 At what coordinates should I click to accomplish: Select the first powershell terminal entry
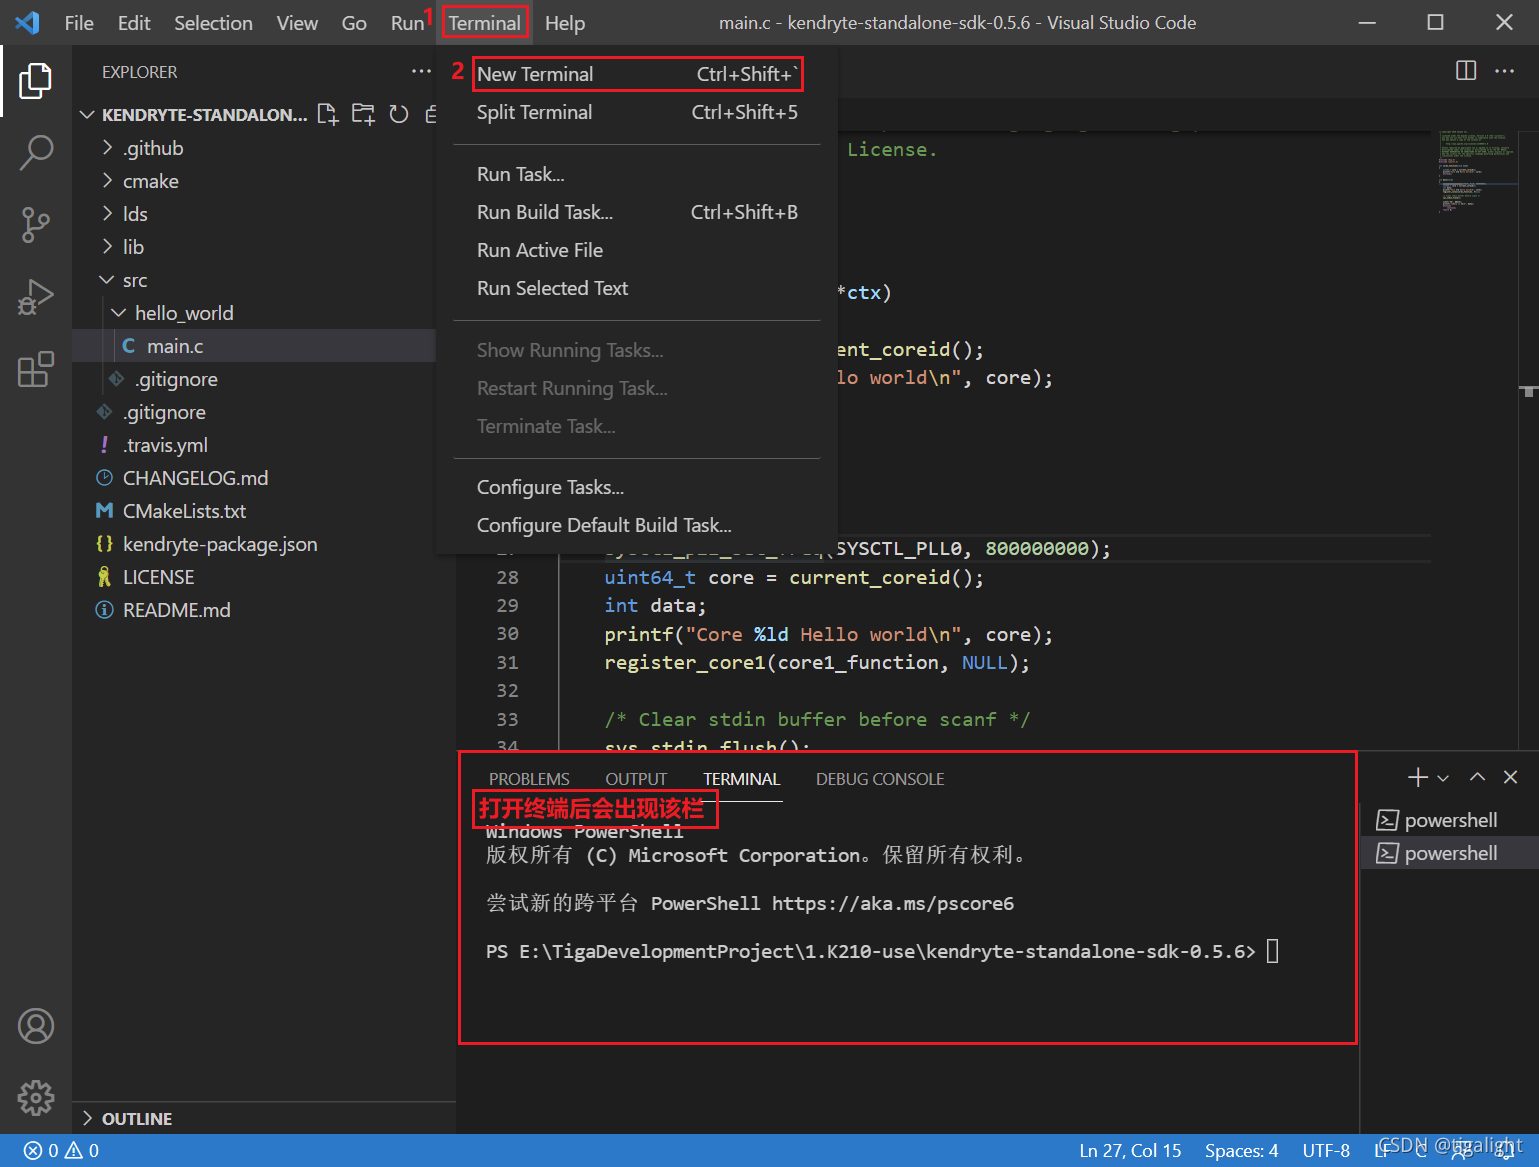[1450, 820]
